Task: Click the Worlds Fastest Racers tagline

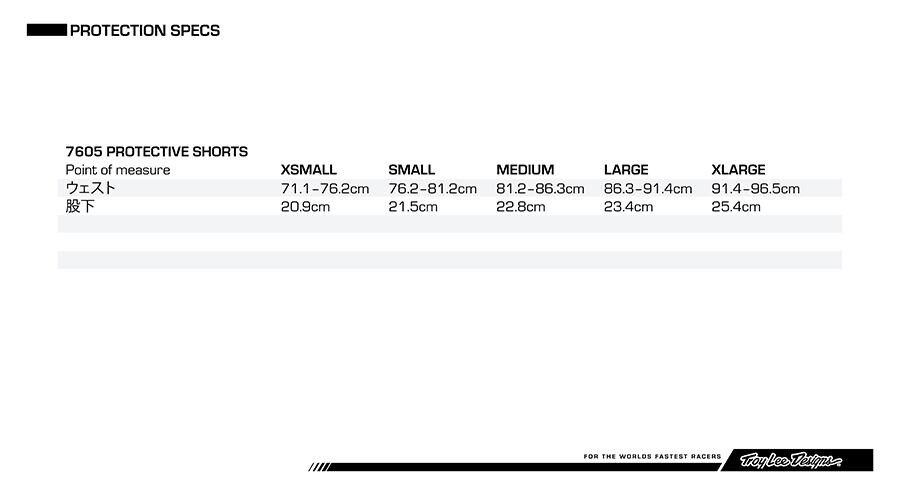Action: (x=651, y=457)
